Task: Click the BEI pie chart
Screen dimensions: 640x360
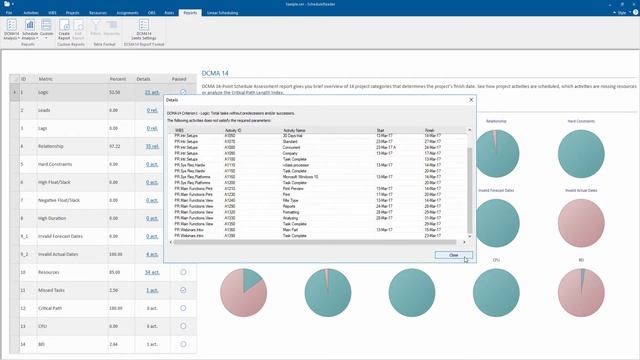Action: (581, 292)
